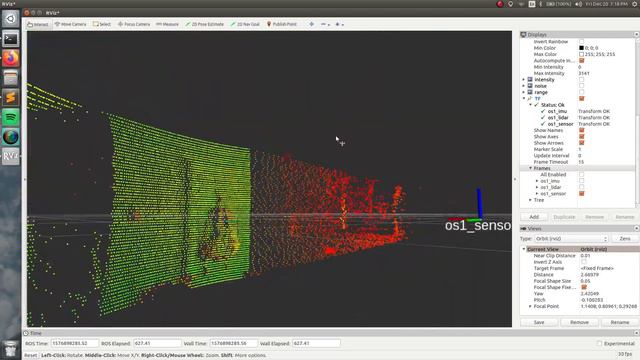Open Sublime Text from the dock
The image size is (640, 360).
(11, 97)
